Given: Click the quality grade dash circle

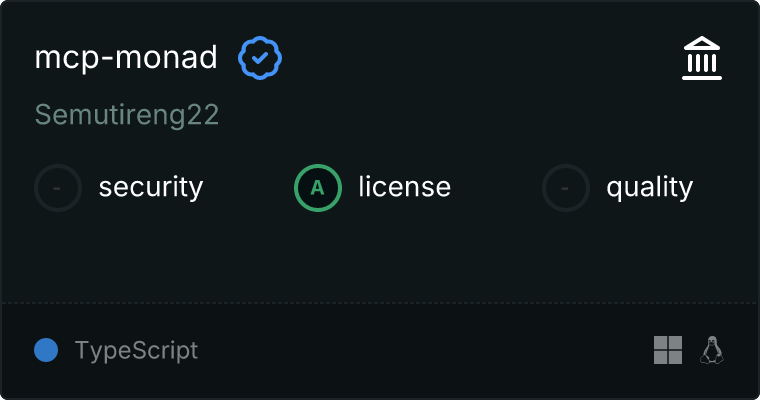Looking at the screenshot, I should [x=566, y=187].
